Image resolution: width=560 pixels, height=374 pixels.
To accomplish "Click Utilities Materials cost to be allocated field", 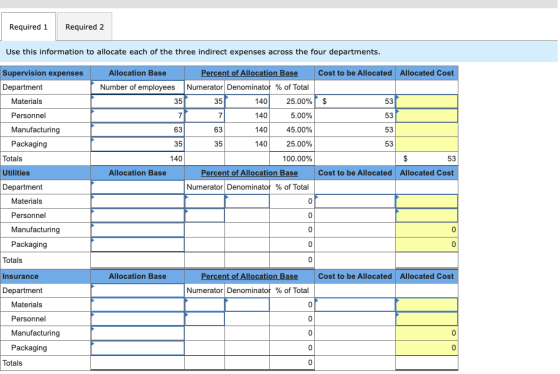I will (x=355, y=201).
